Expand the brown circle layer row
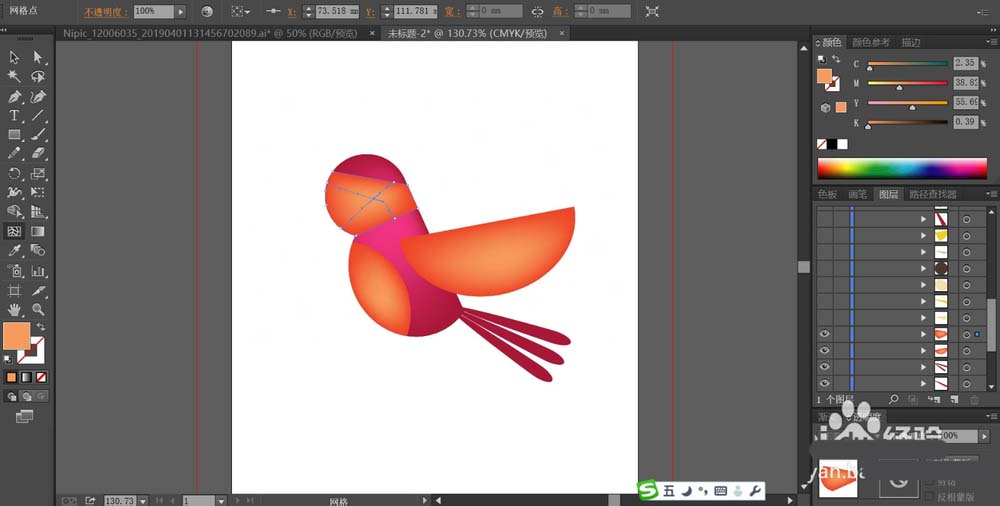Screen dimensions: 1000x506 click(923, 268)
